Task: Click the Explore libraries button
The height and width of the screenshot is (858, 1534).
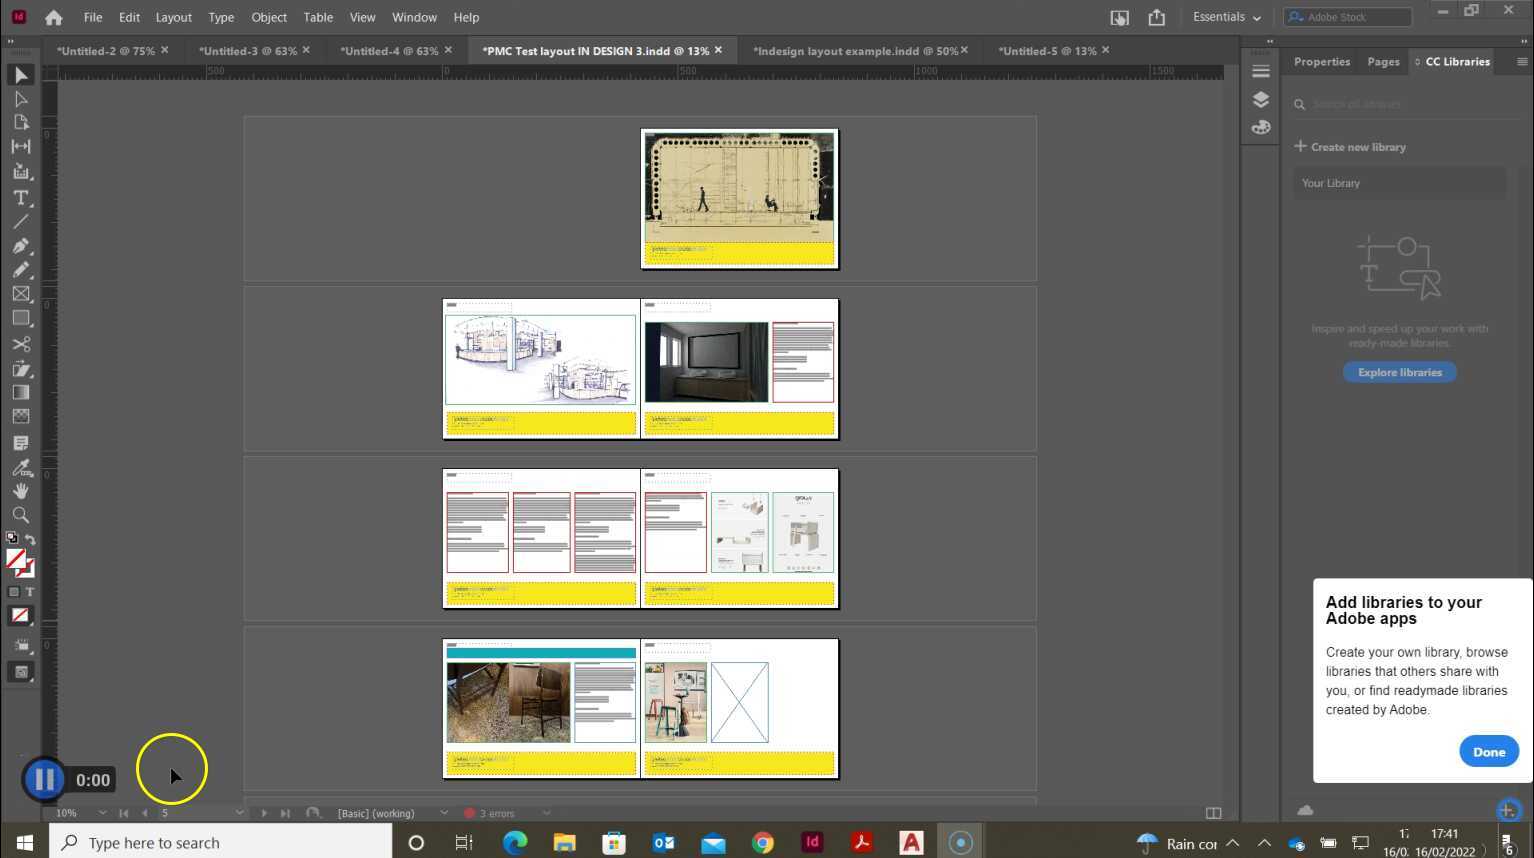Action: tap(1399, 372)
